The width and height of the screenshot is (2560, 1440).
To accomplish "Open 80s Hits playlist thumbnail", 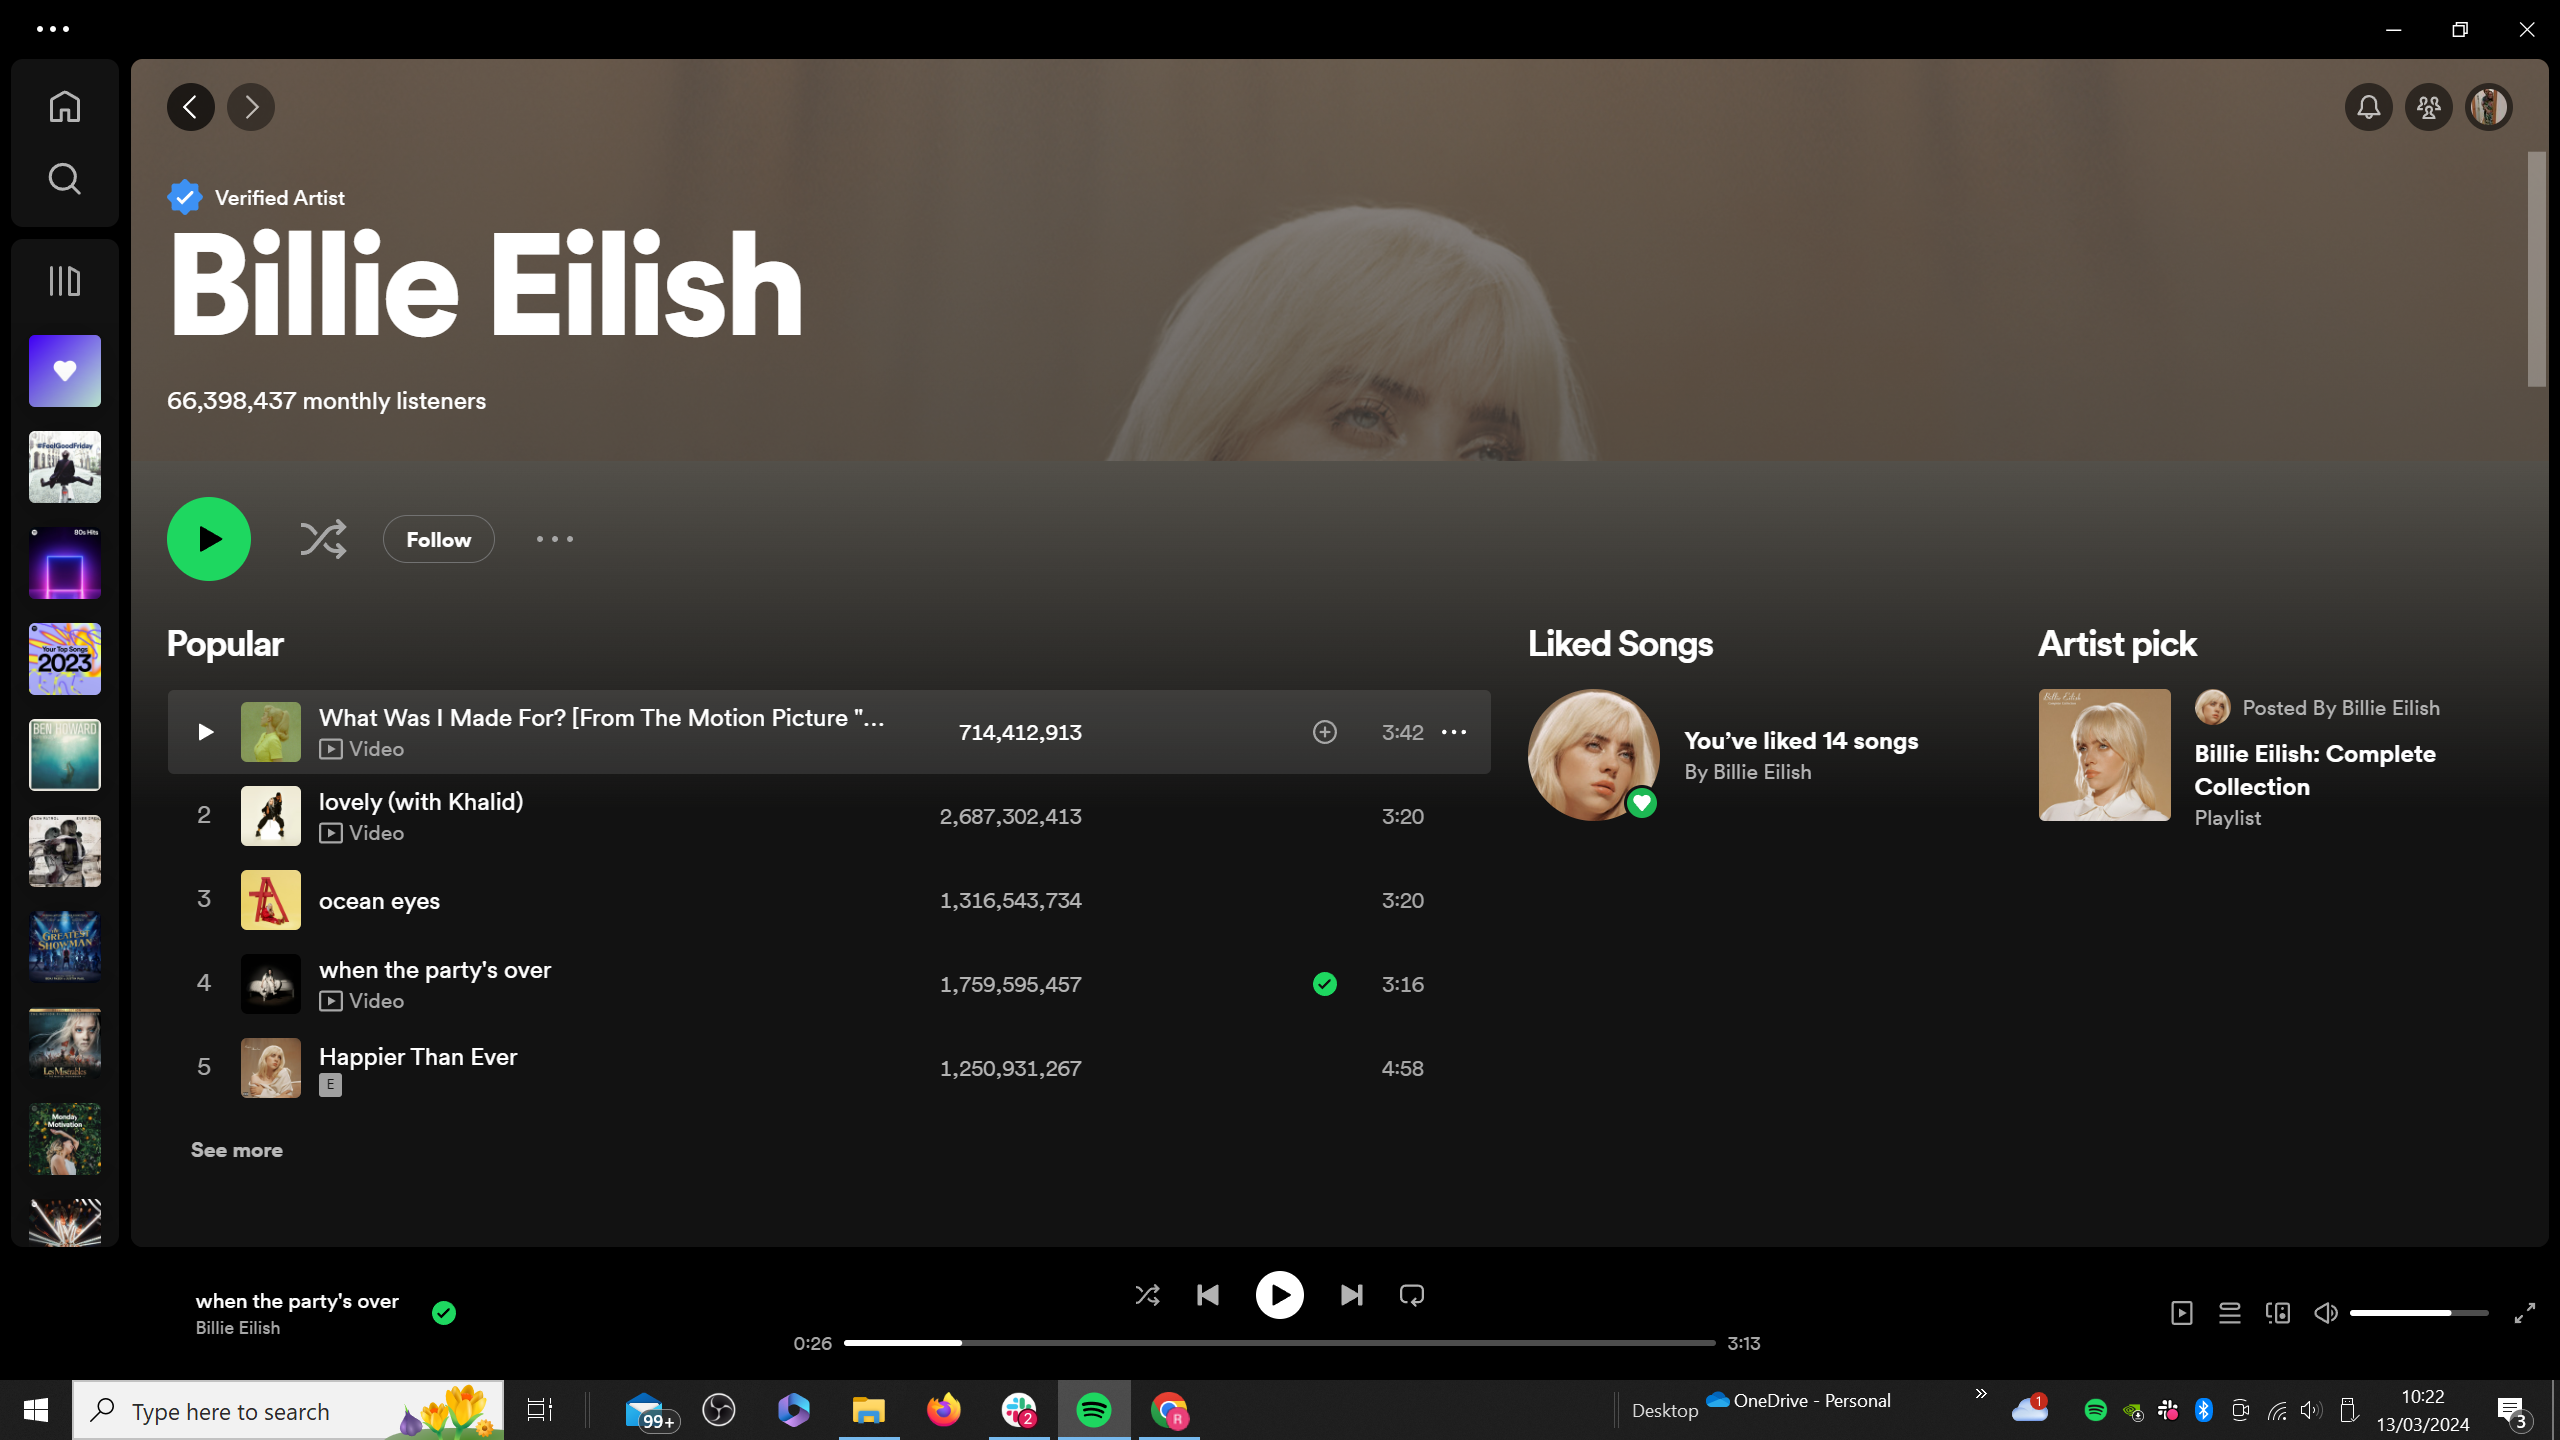I will (x=65, y=563).
